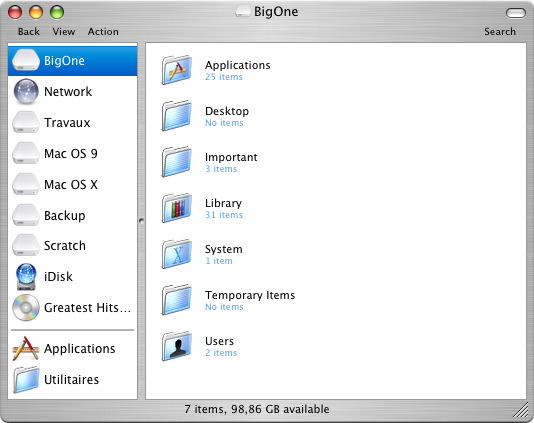Open the Action menu in toolbar
The height and width of the screenshot is (423, 534).
[x=103, y=31]
